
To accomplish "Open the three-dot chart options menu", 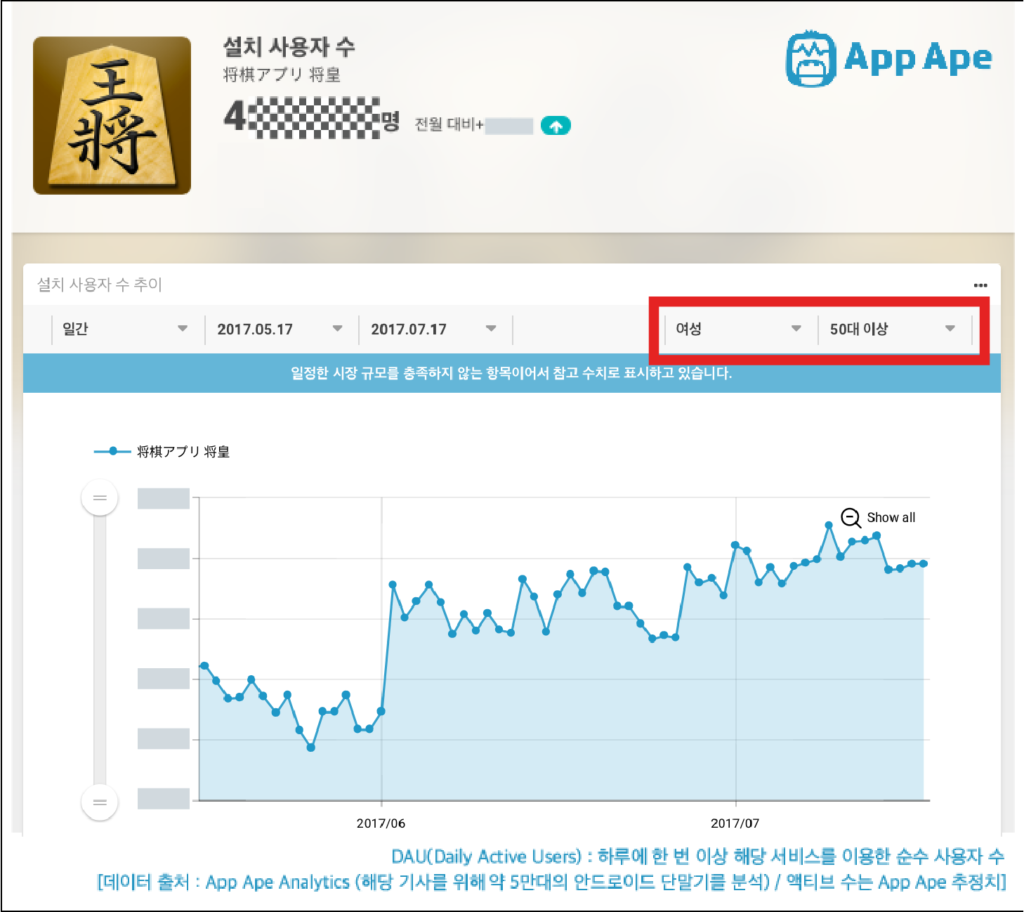I will click(x=980, y=285).
